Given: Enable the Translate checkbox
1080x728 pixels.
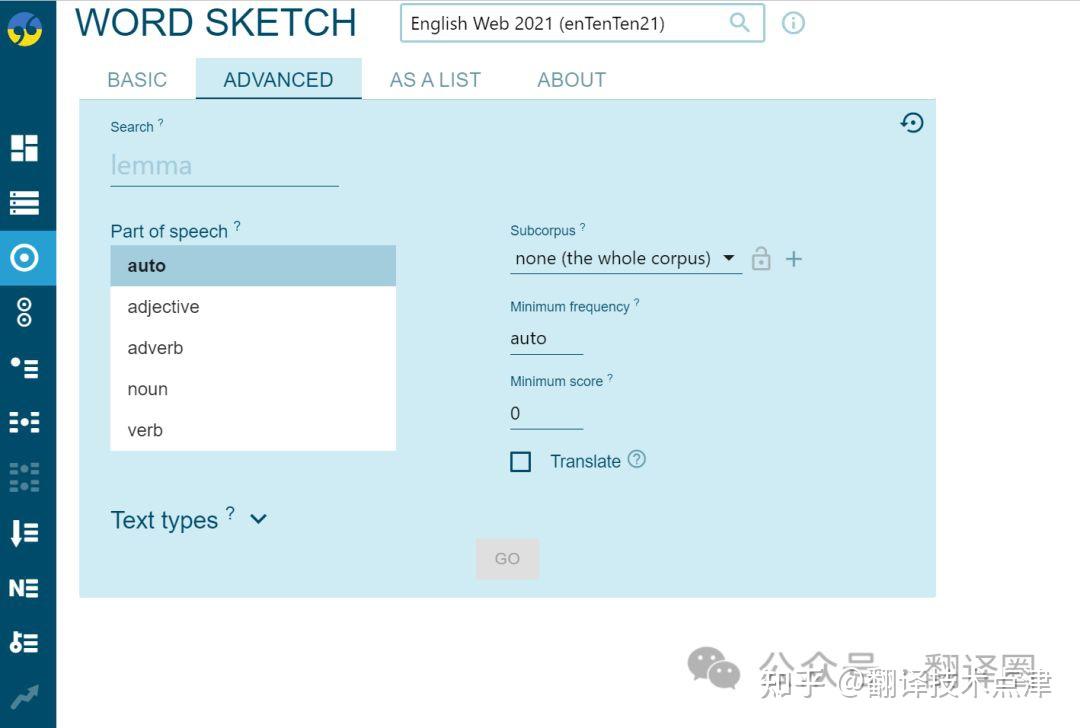Looking at the screenshot, I should click(520, 461).
